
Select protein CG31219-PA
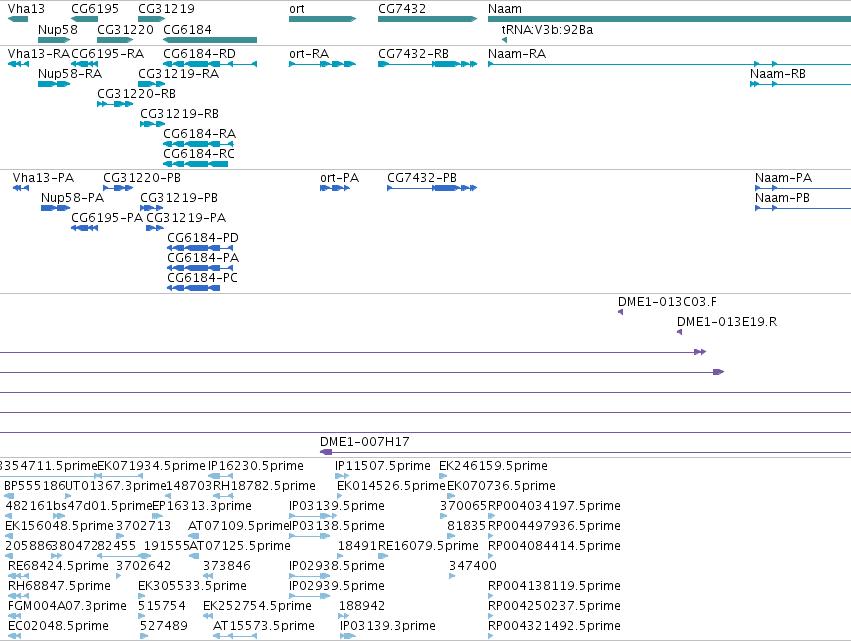tap(186, 218)
